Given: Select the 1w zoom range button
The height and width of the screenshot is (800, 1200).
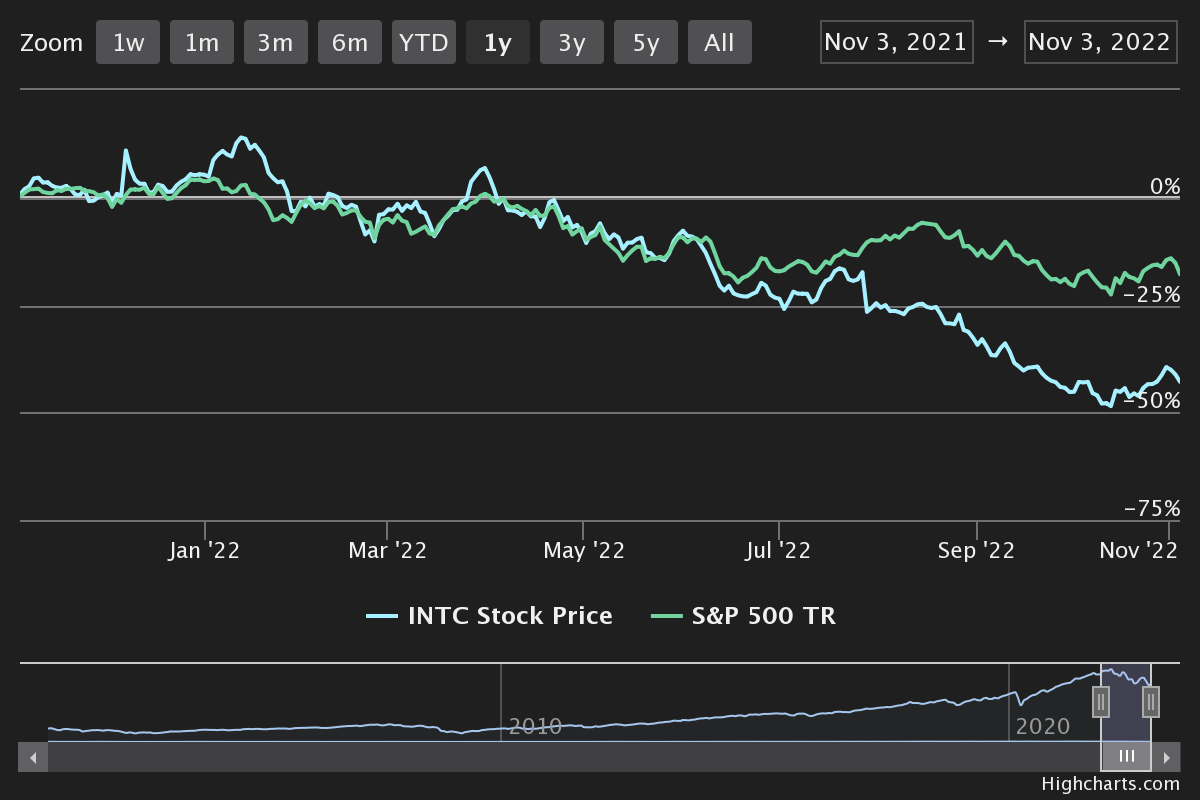Looking at the screenshot, I should pyautogui.click(x=128, y=43).
